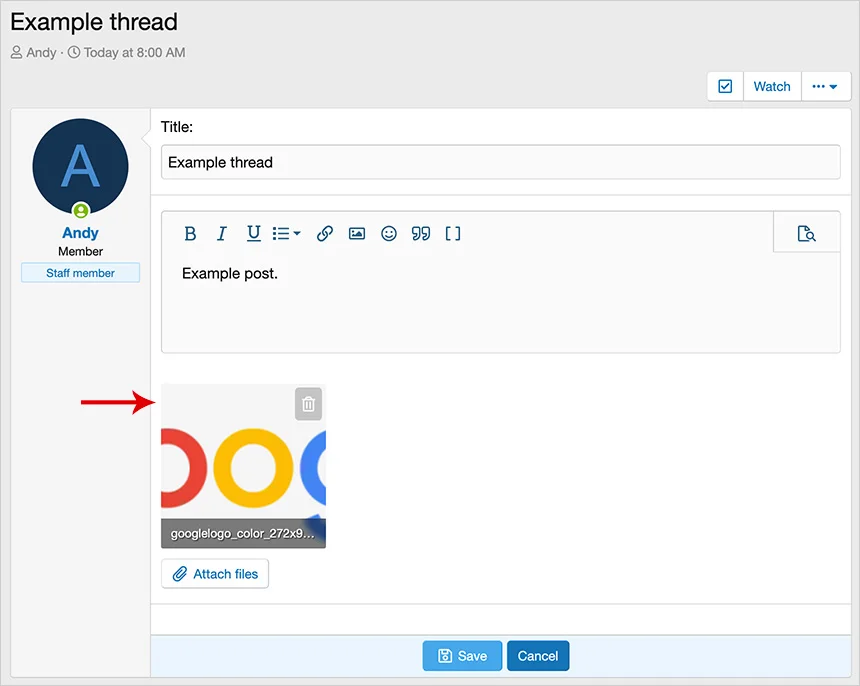This screenshot has width=860, height=686.
Task: Apply underline formatting to text
Action: 254,234
